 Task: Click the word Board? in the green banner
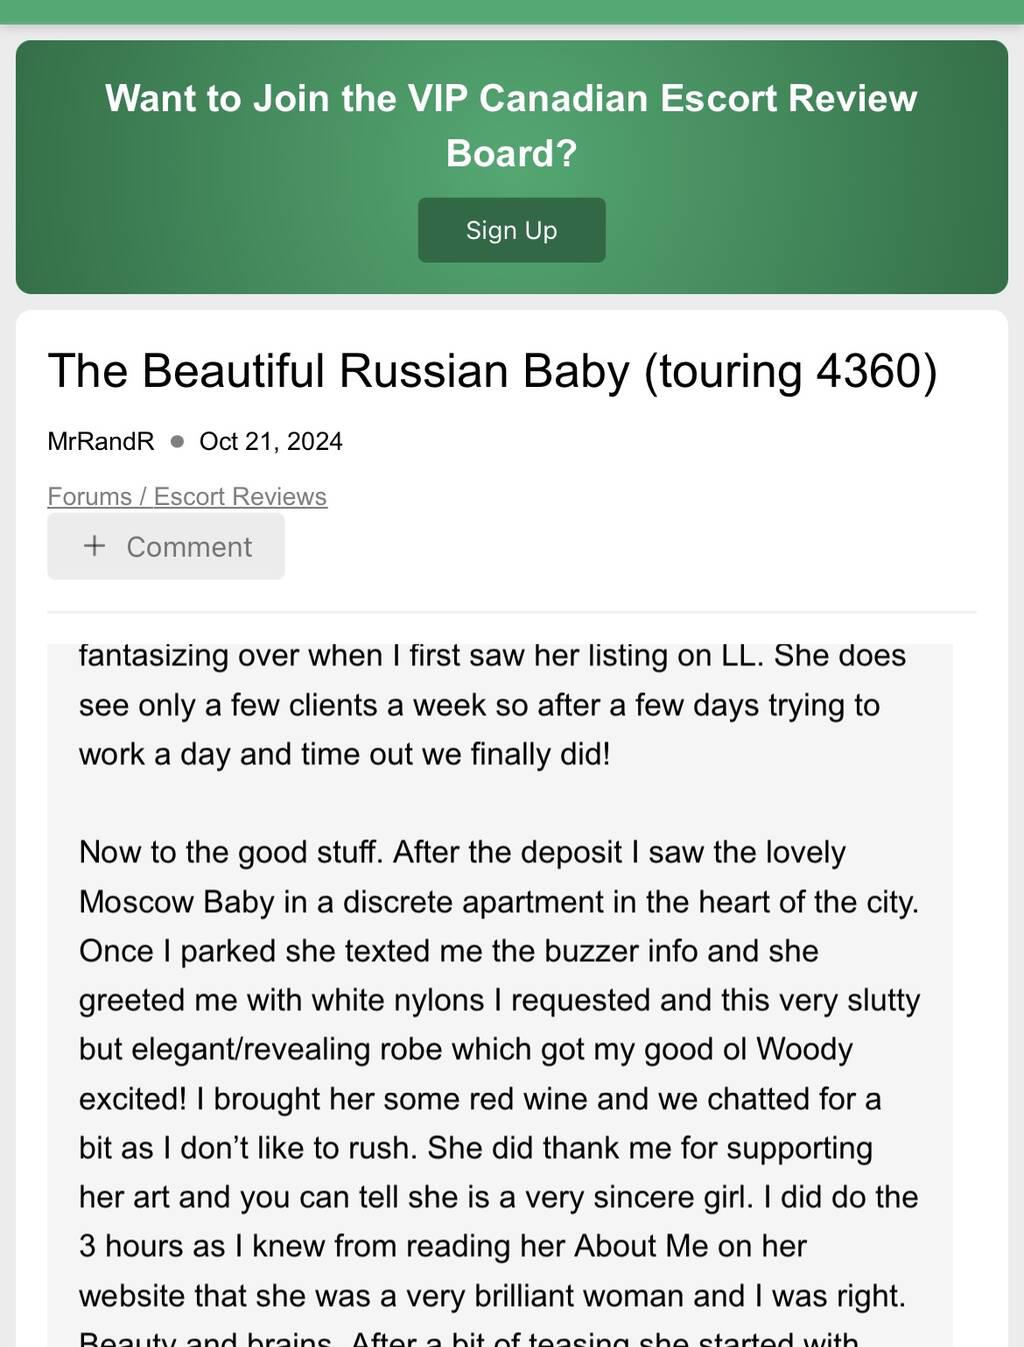coord(511,153)
